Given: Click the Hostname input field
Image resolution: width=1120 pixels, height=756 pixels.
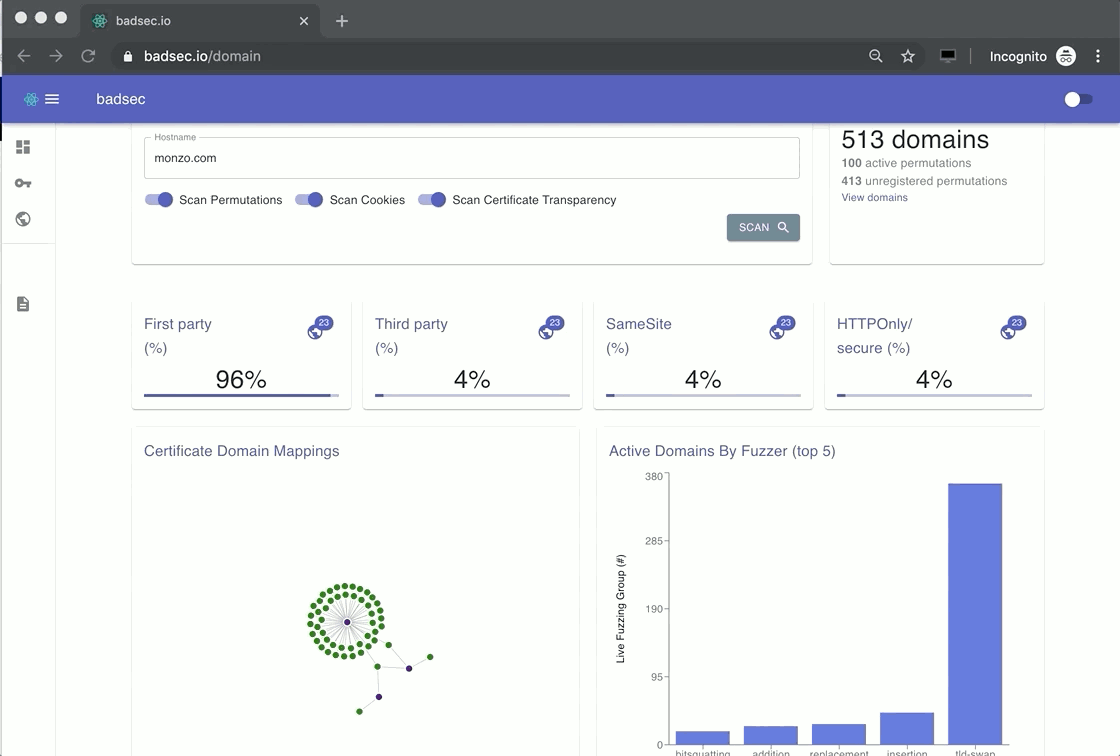Looking at the screenshot, I should (471, 158).
